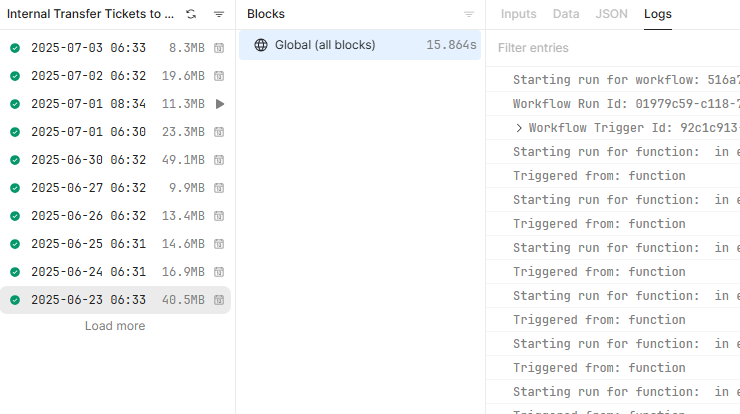
Task: Open the Blocks panel filter icon
Action: pos(469,14)
